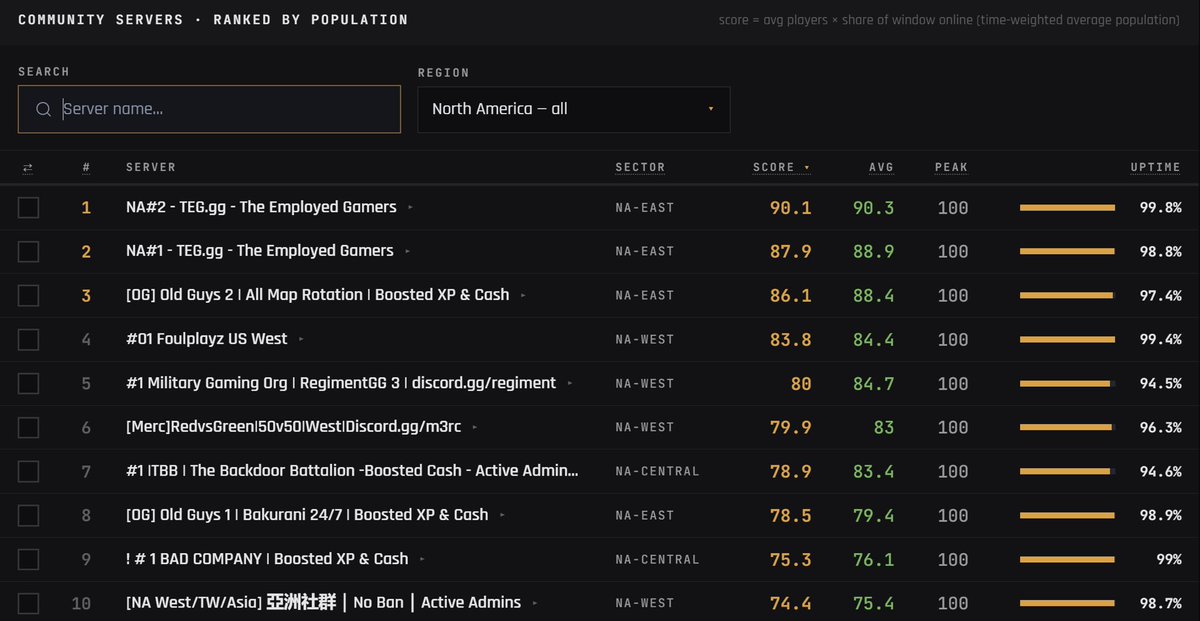Select checkbox for [OG] Old Guys 2
Viewport: 1200px width, 621px height.
point(28,296)
